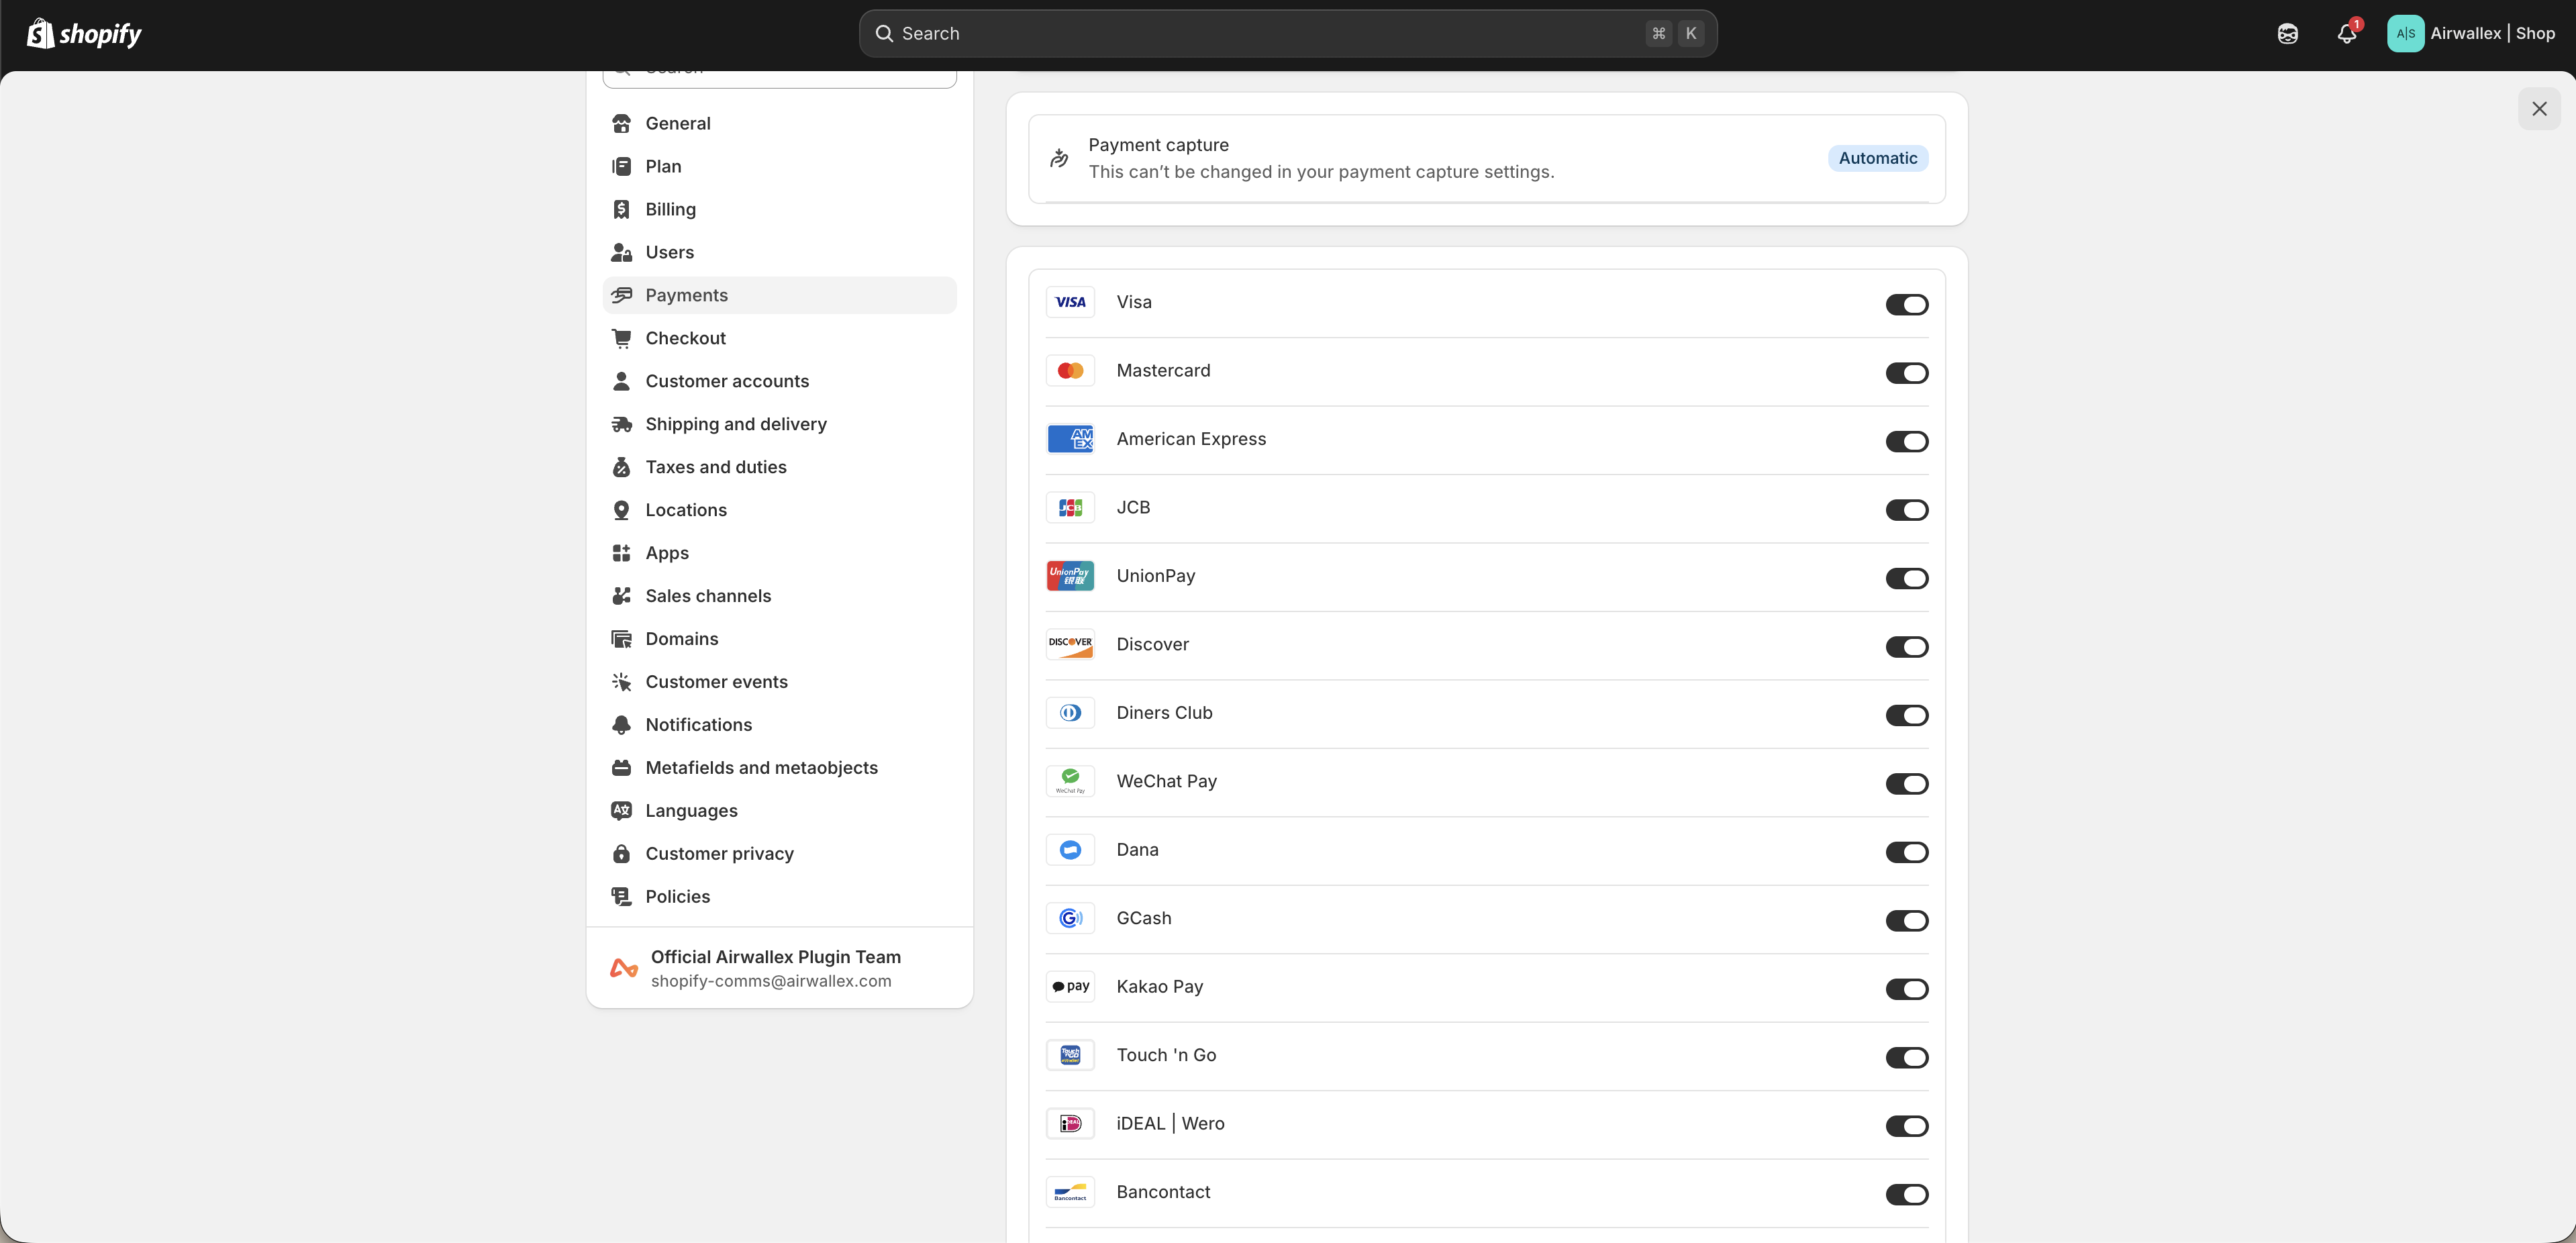Turn off the American Express switch
The image size is (2576, 1243).
pos(1906,442)
